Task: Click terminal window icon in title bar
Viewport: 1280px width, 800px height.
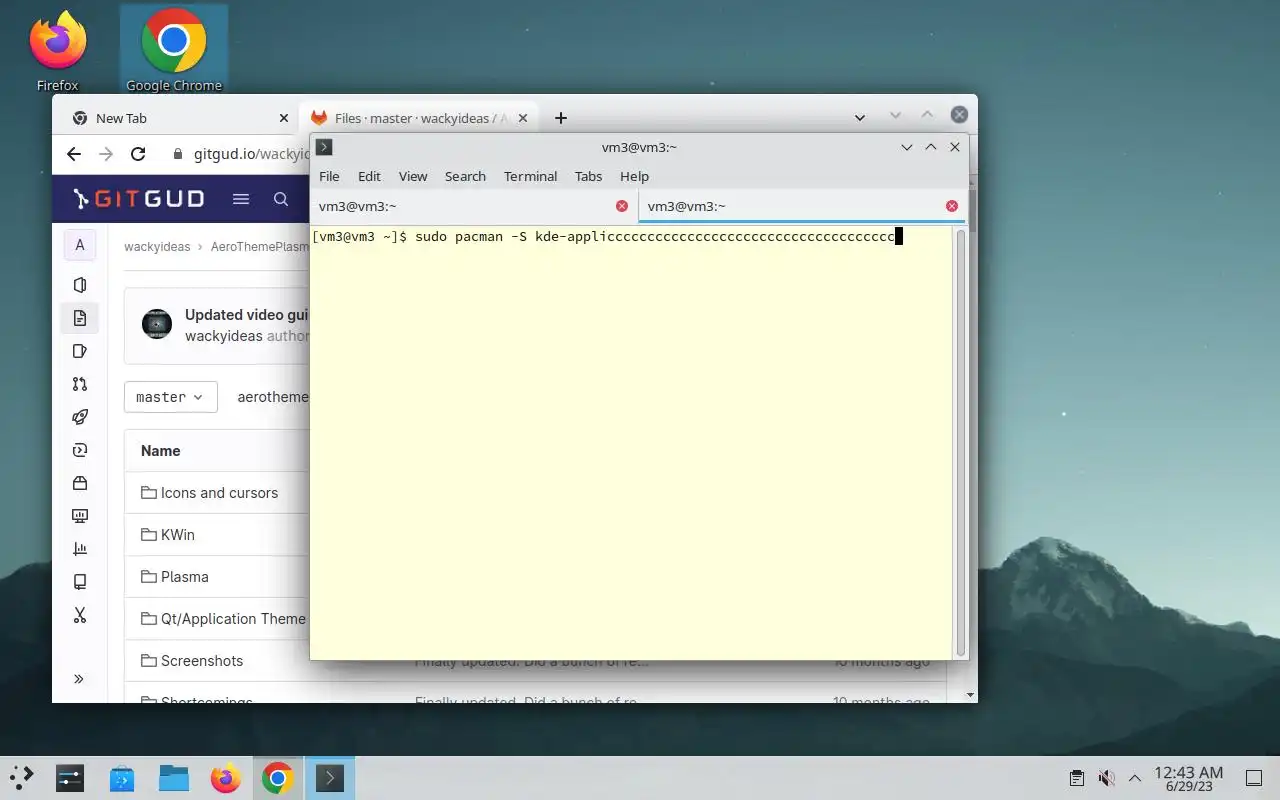Action: tap(324, 147)
